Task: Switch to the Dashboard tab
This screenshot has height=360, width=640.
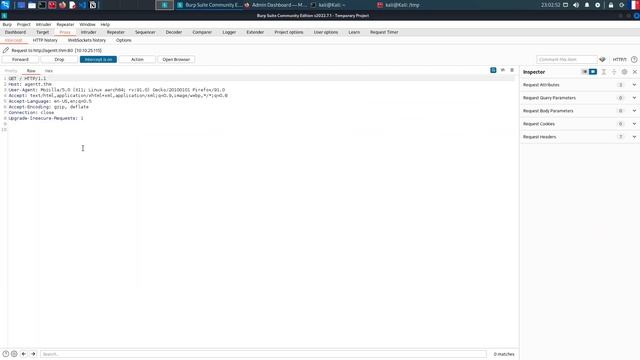Action: (x=16, y=32)
